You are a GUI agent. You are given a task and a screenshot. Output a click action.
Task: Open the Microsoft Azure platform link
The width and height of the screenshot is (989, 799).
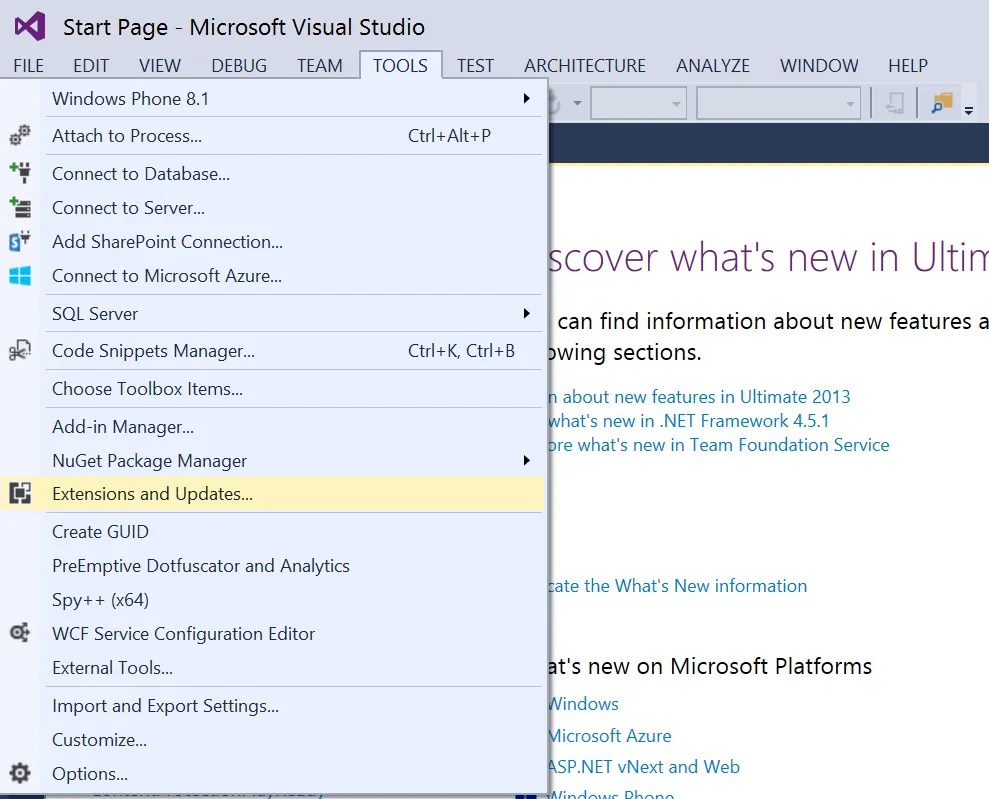click(x=610, y=735)
